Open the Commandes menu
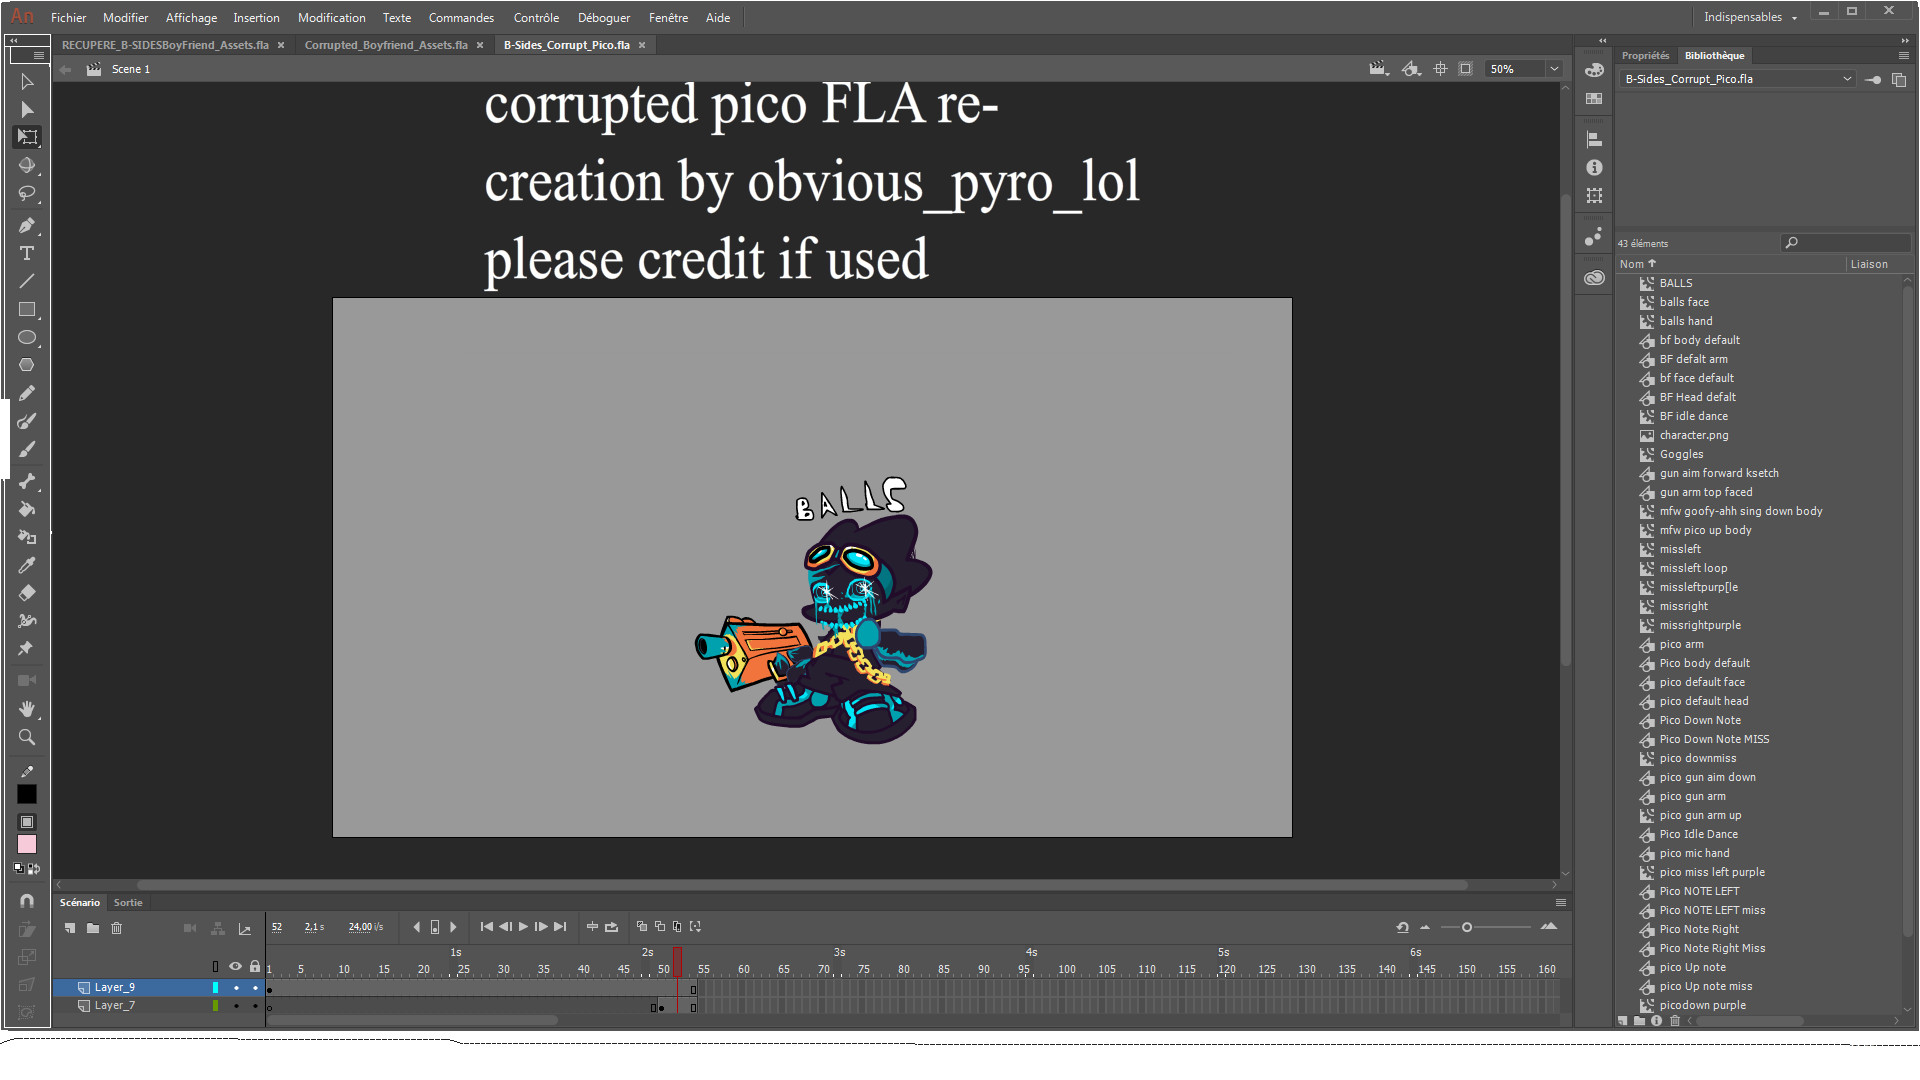Image resolution: width=1920 pixels, height=1080 pixels. (461, 17)
